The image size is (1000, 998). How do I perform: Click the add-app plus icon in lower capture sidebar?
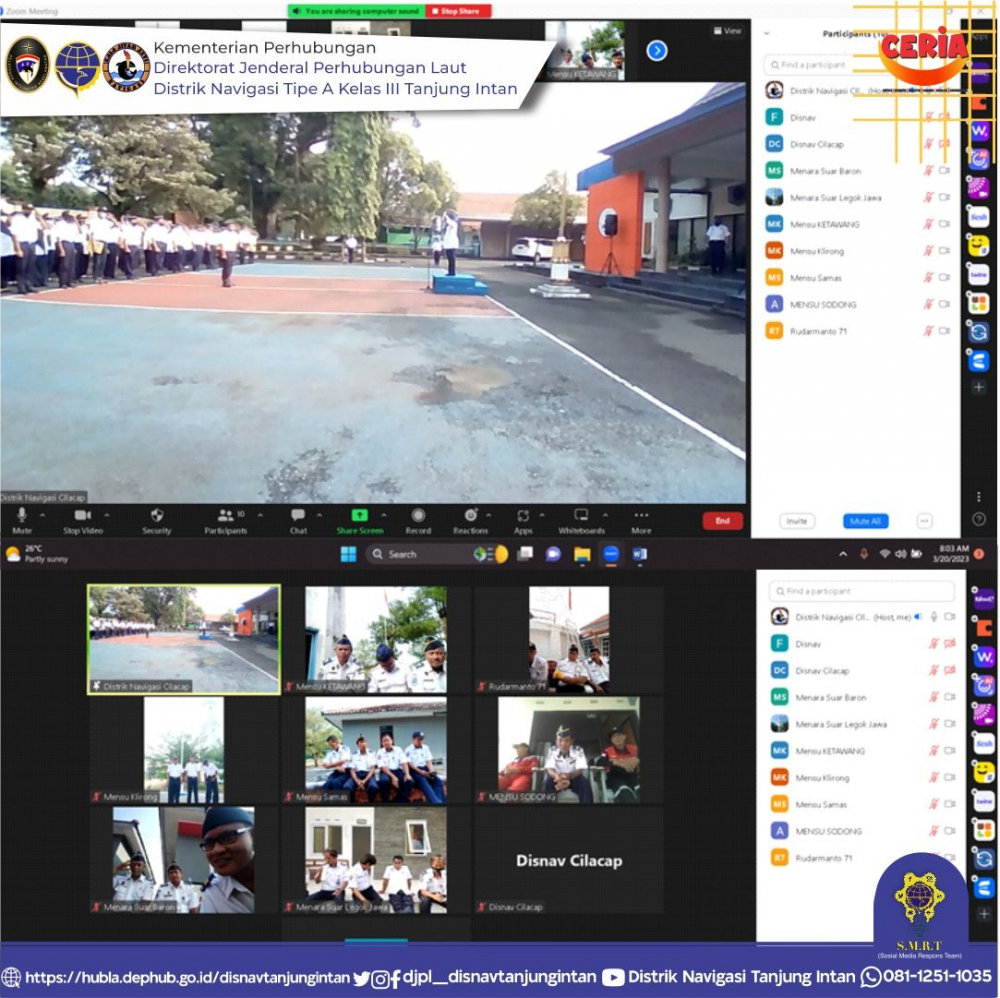tap(984, 914)
